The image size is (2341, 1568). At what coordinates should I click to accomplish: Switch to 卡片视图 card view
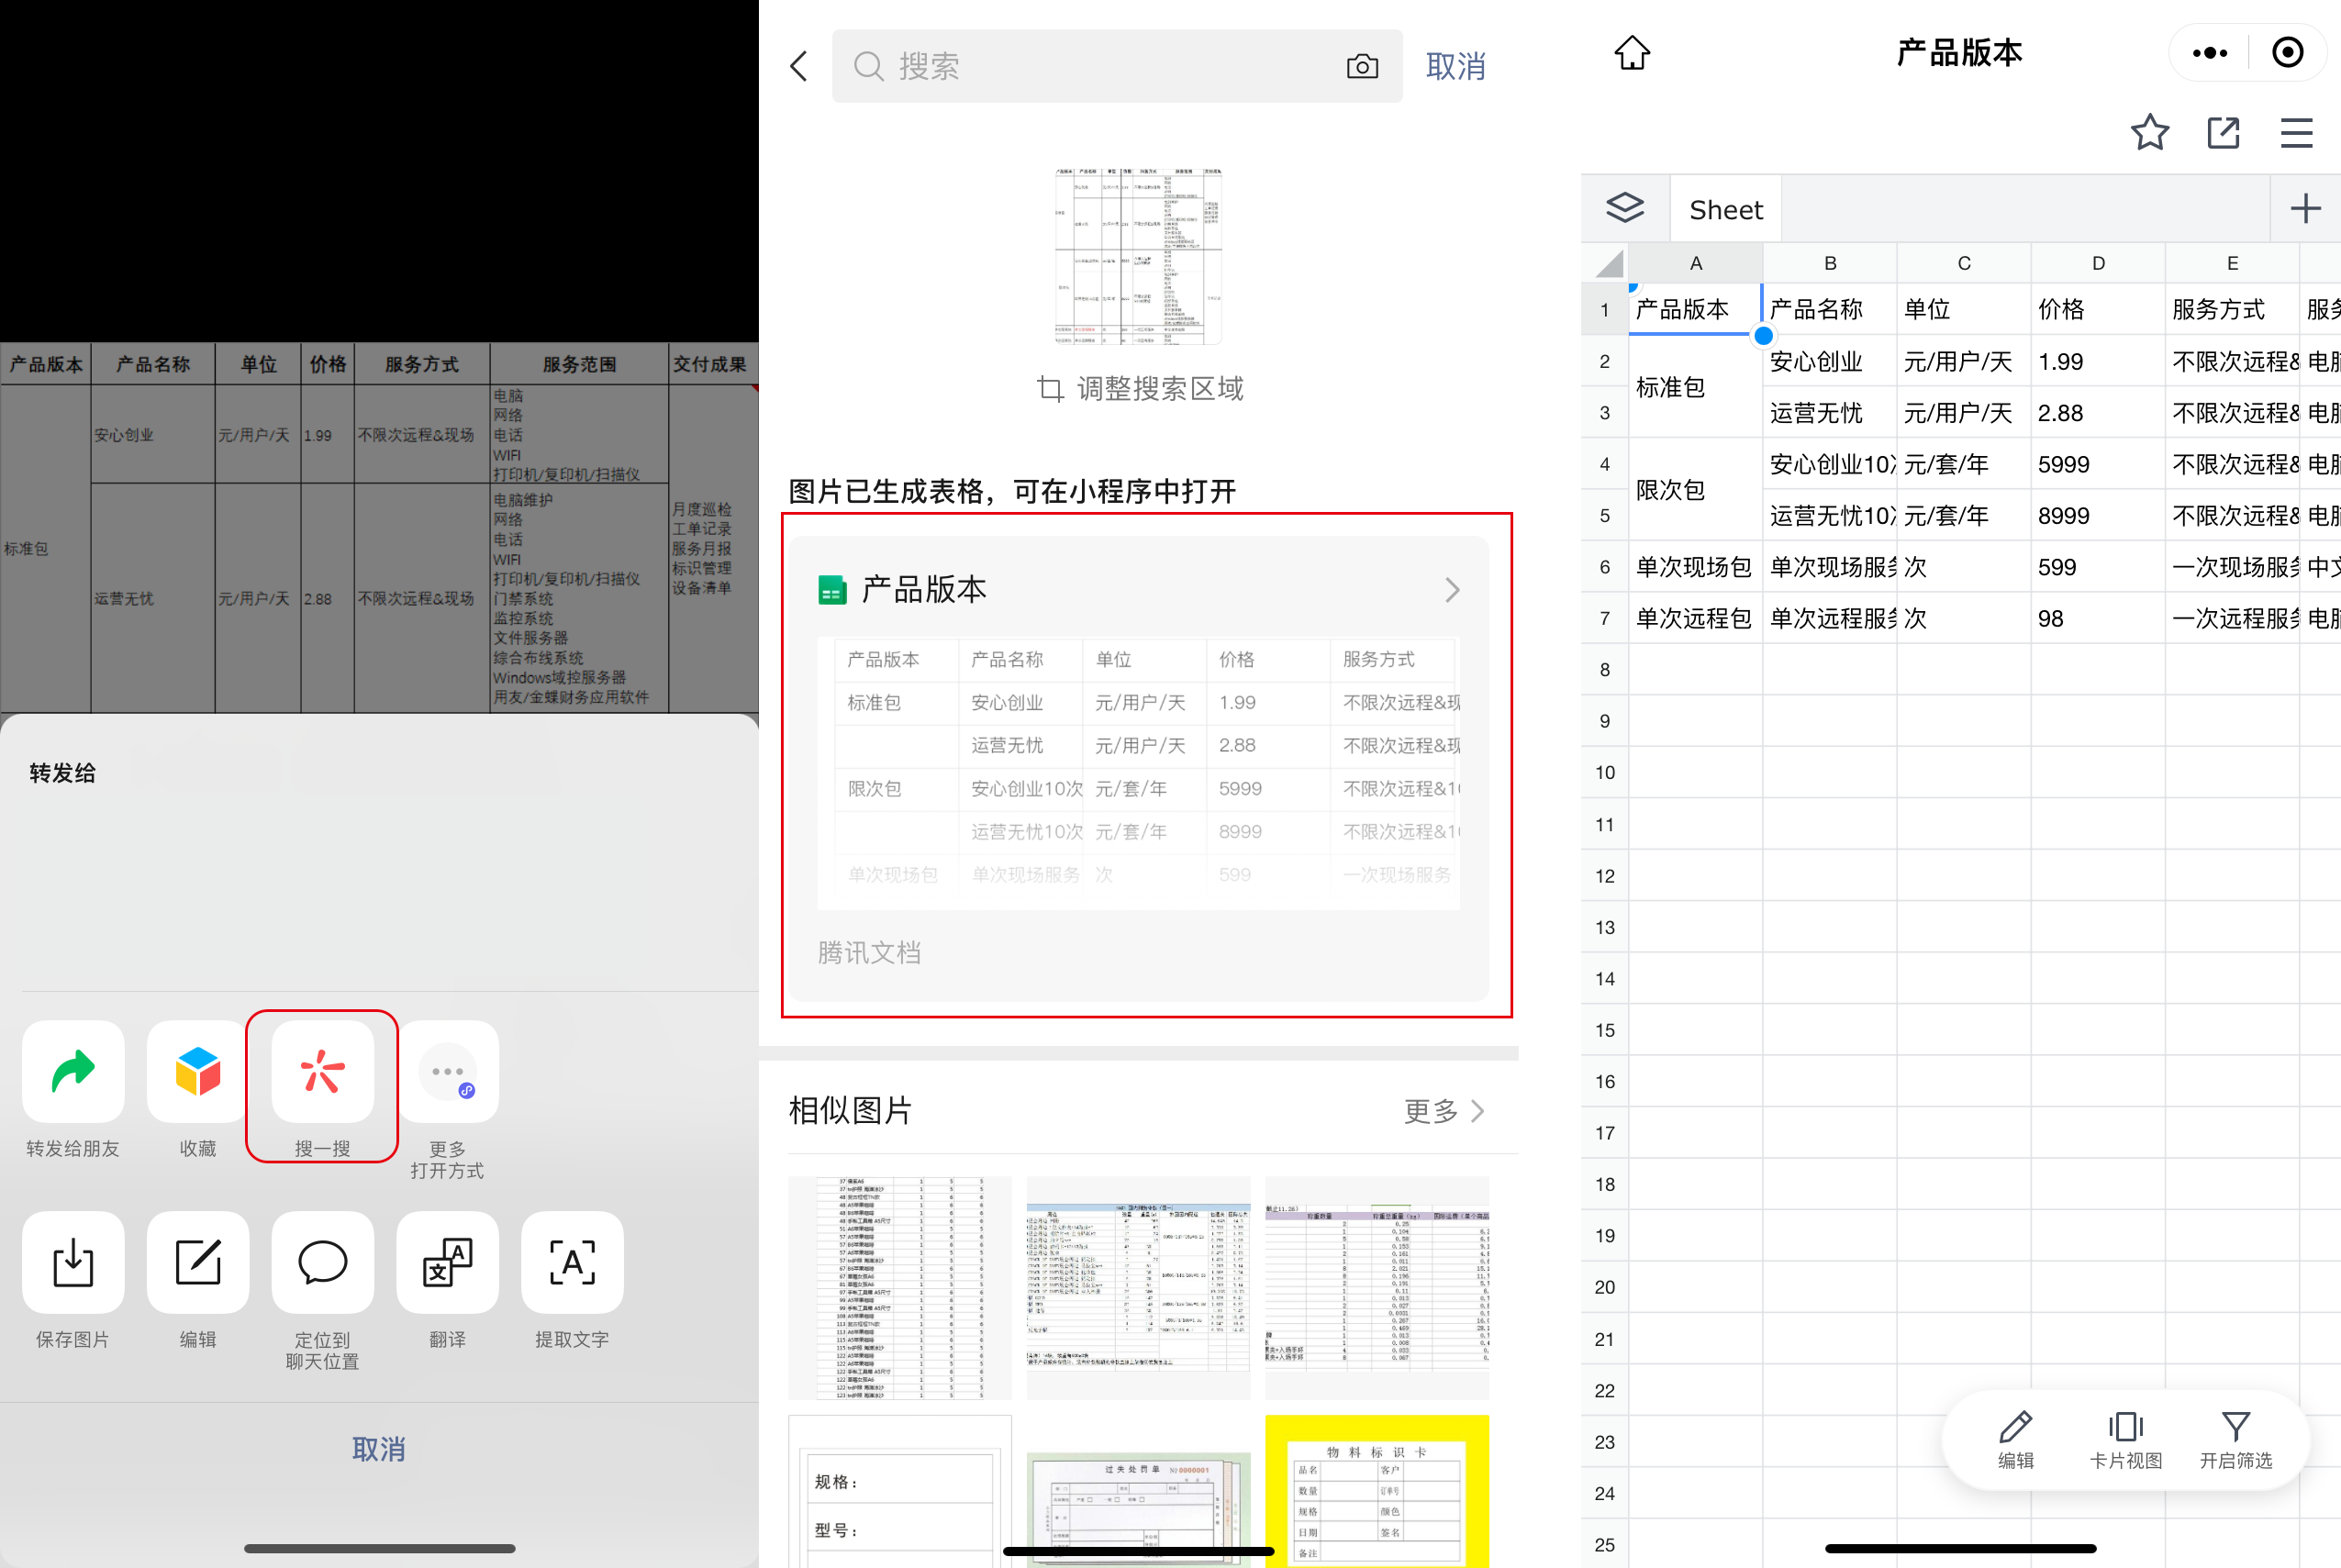coord(2126,1439)
